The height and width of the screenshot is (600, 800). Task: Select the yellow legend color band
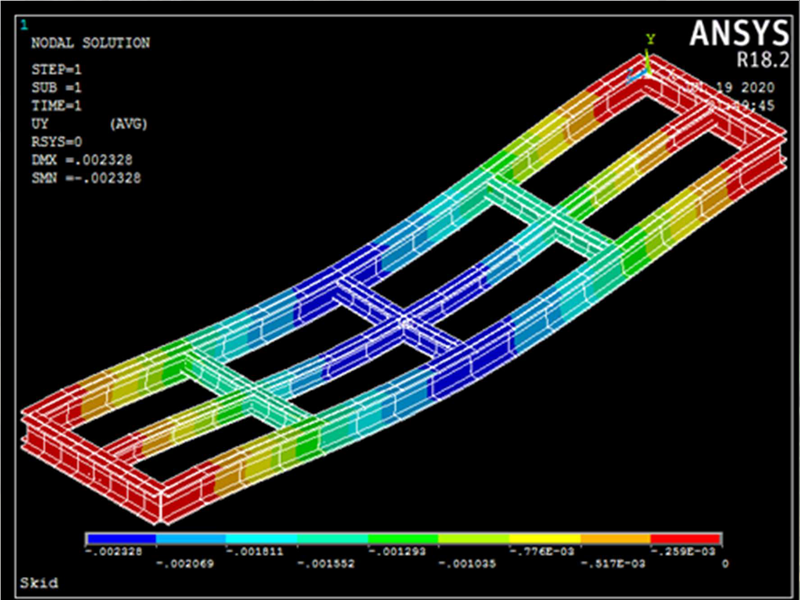coord(545,539)
